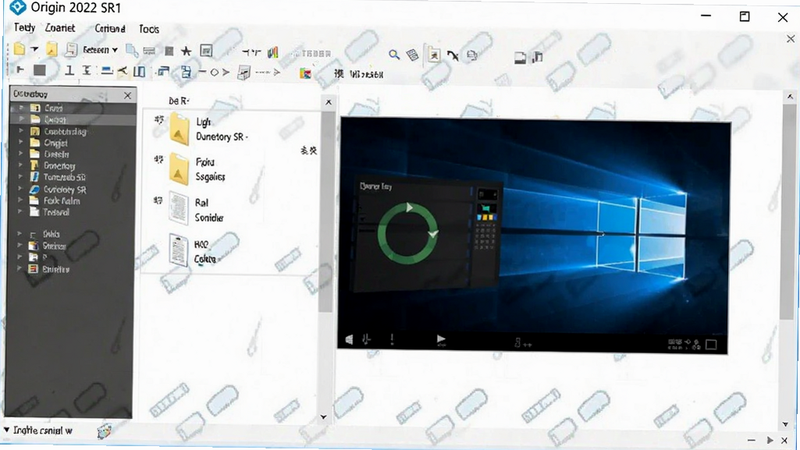Click the small glyph left of Ral Sonide
The height and width of the screenshot is (450, 800).
tap(158, 201)
